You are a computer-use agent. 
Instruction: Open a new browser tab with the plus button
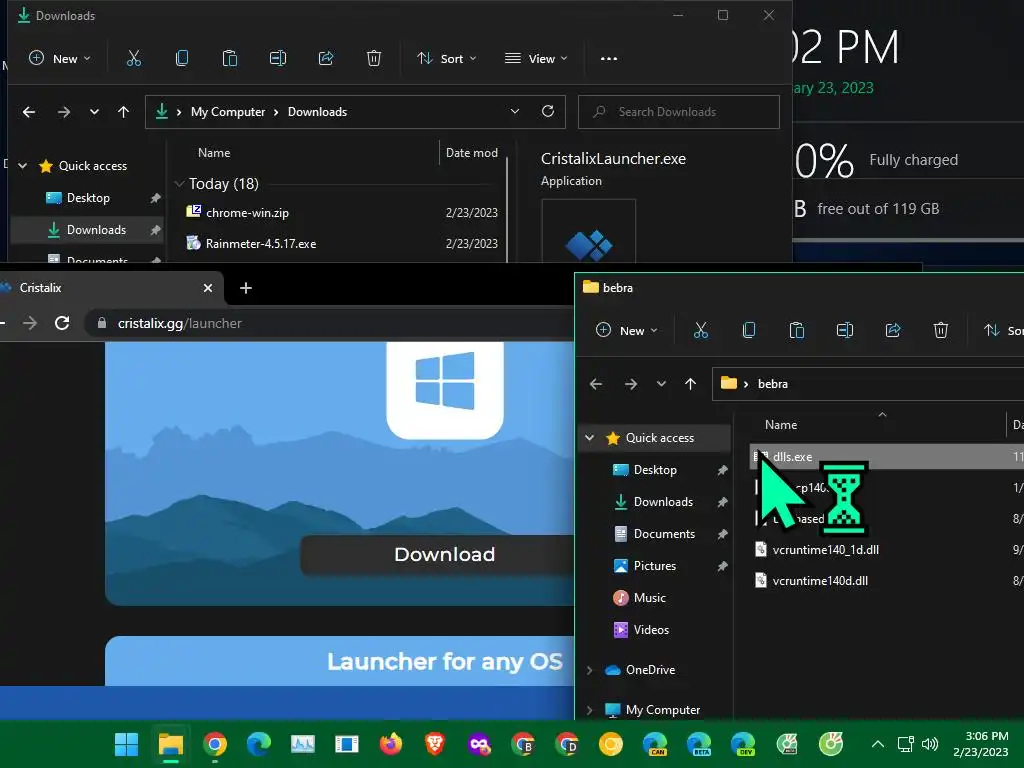click(246, 288)
